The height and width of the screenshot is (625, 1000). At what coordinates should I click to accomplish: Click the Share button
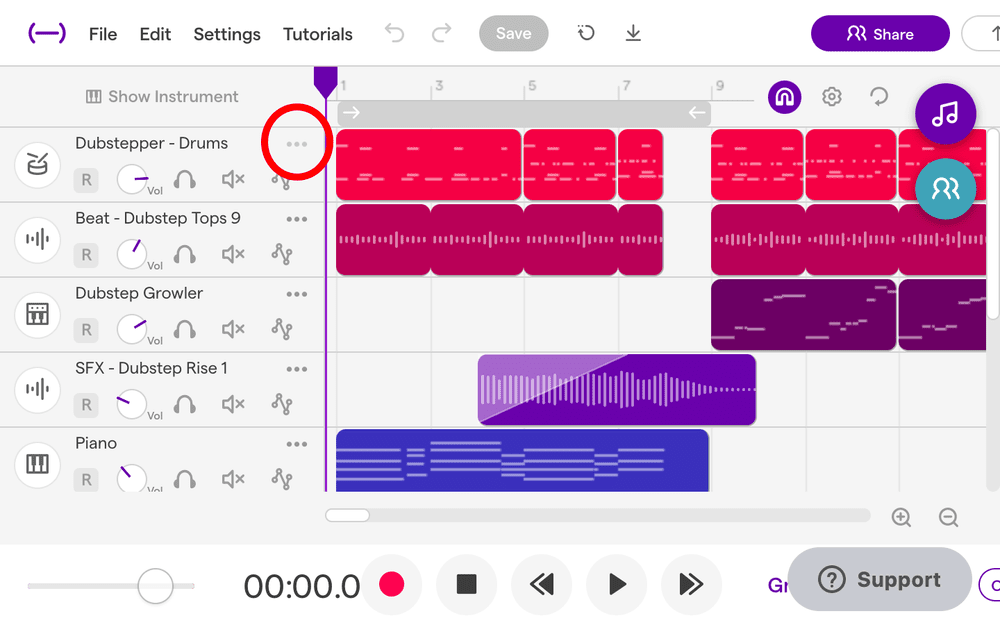879,33
